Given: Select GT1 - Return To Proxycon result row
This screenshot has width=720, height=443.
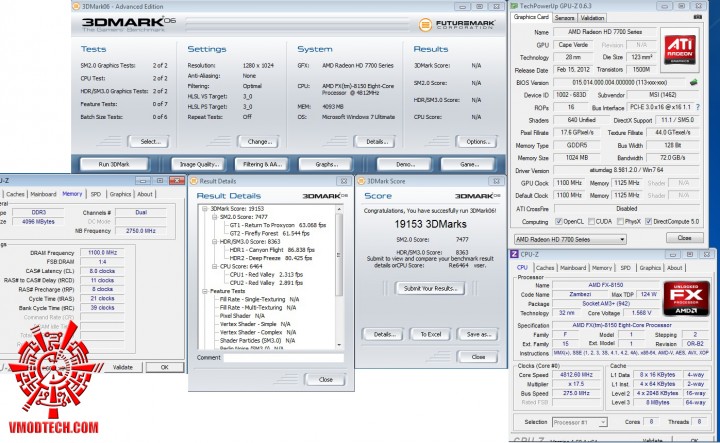Looking at the screenshot, I should click(277, 225).
